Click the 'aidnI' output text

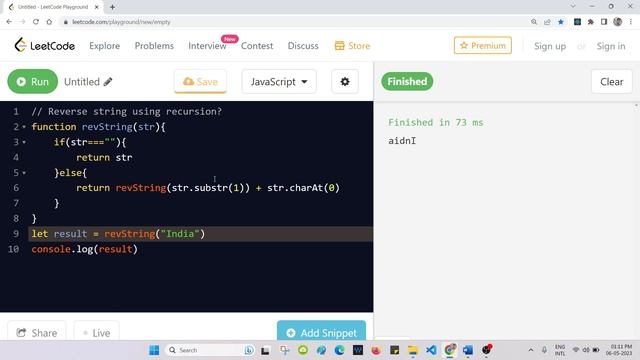[x=402, y=141]
